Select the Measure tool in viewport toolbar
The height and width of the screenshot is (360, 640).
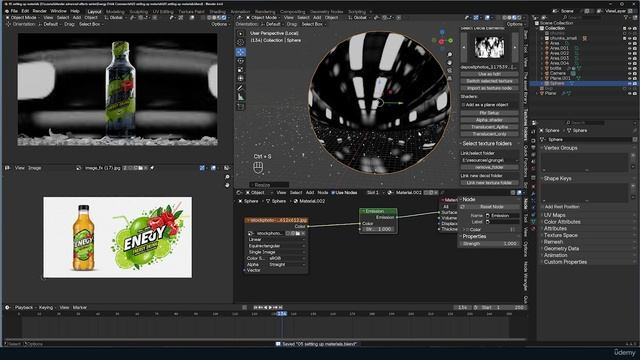[240, 97]
